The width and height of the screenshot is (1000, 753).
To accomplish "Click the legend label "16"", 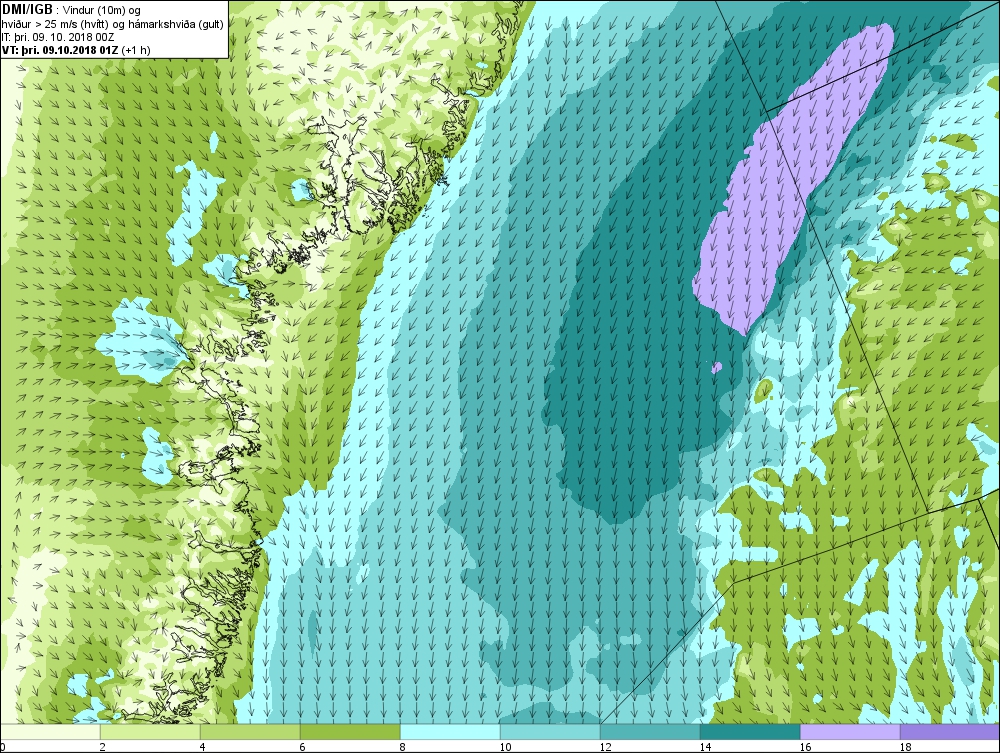I will coord(805,747).
